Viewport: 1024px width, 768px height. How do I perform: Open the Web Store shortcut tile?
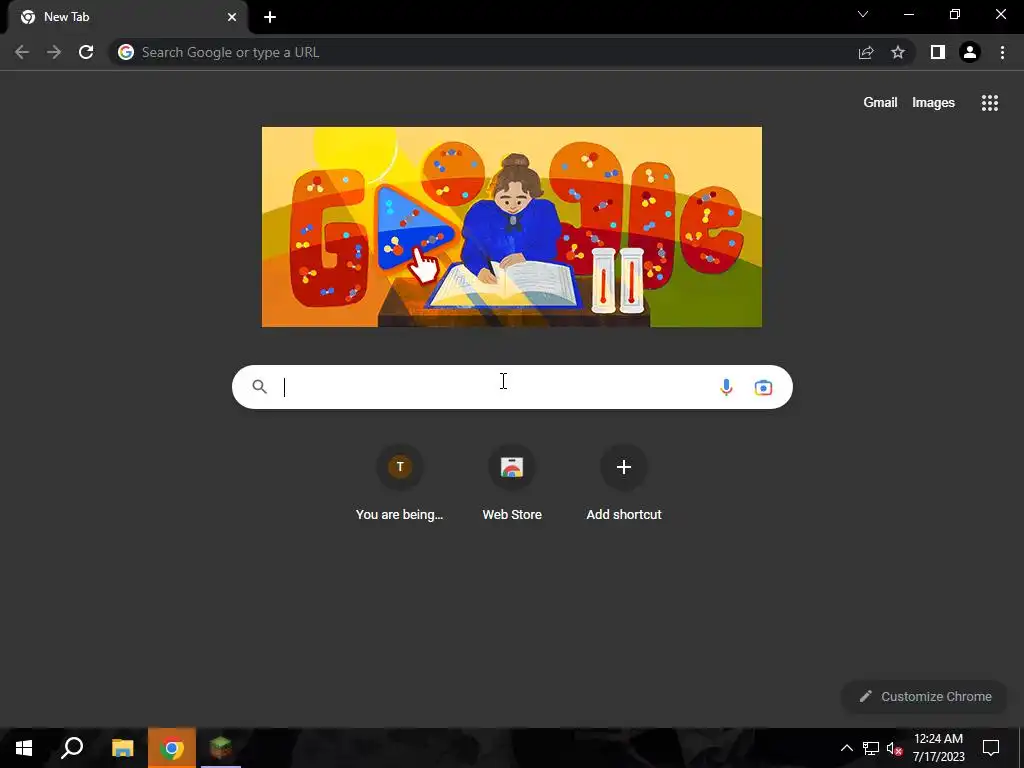(512, 484)
